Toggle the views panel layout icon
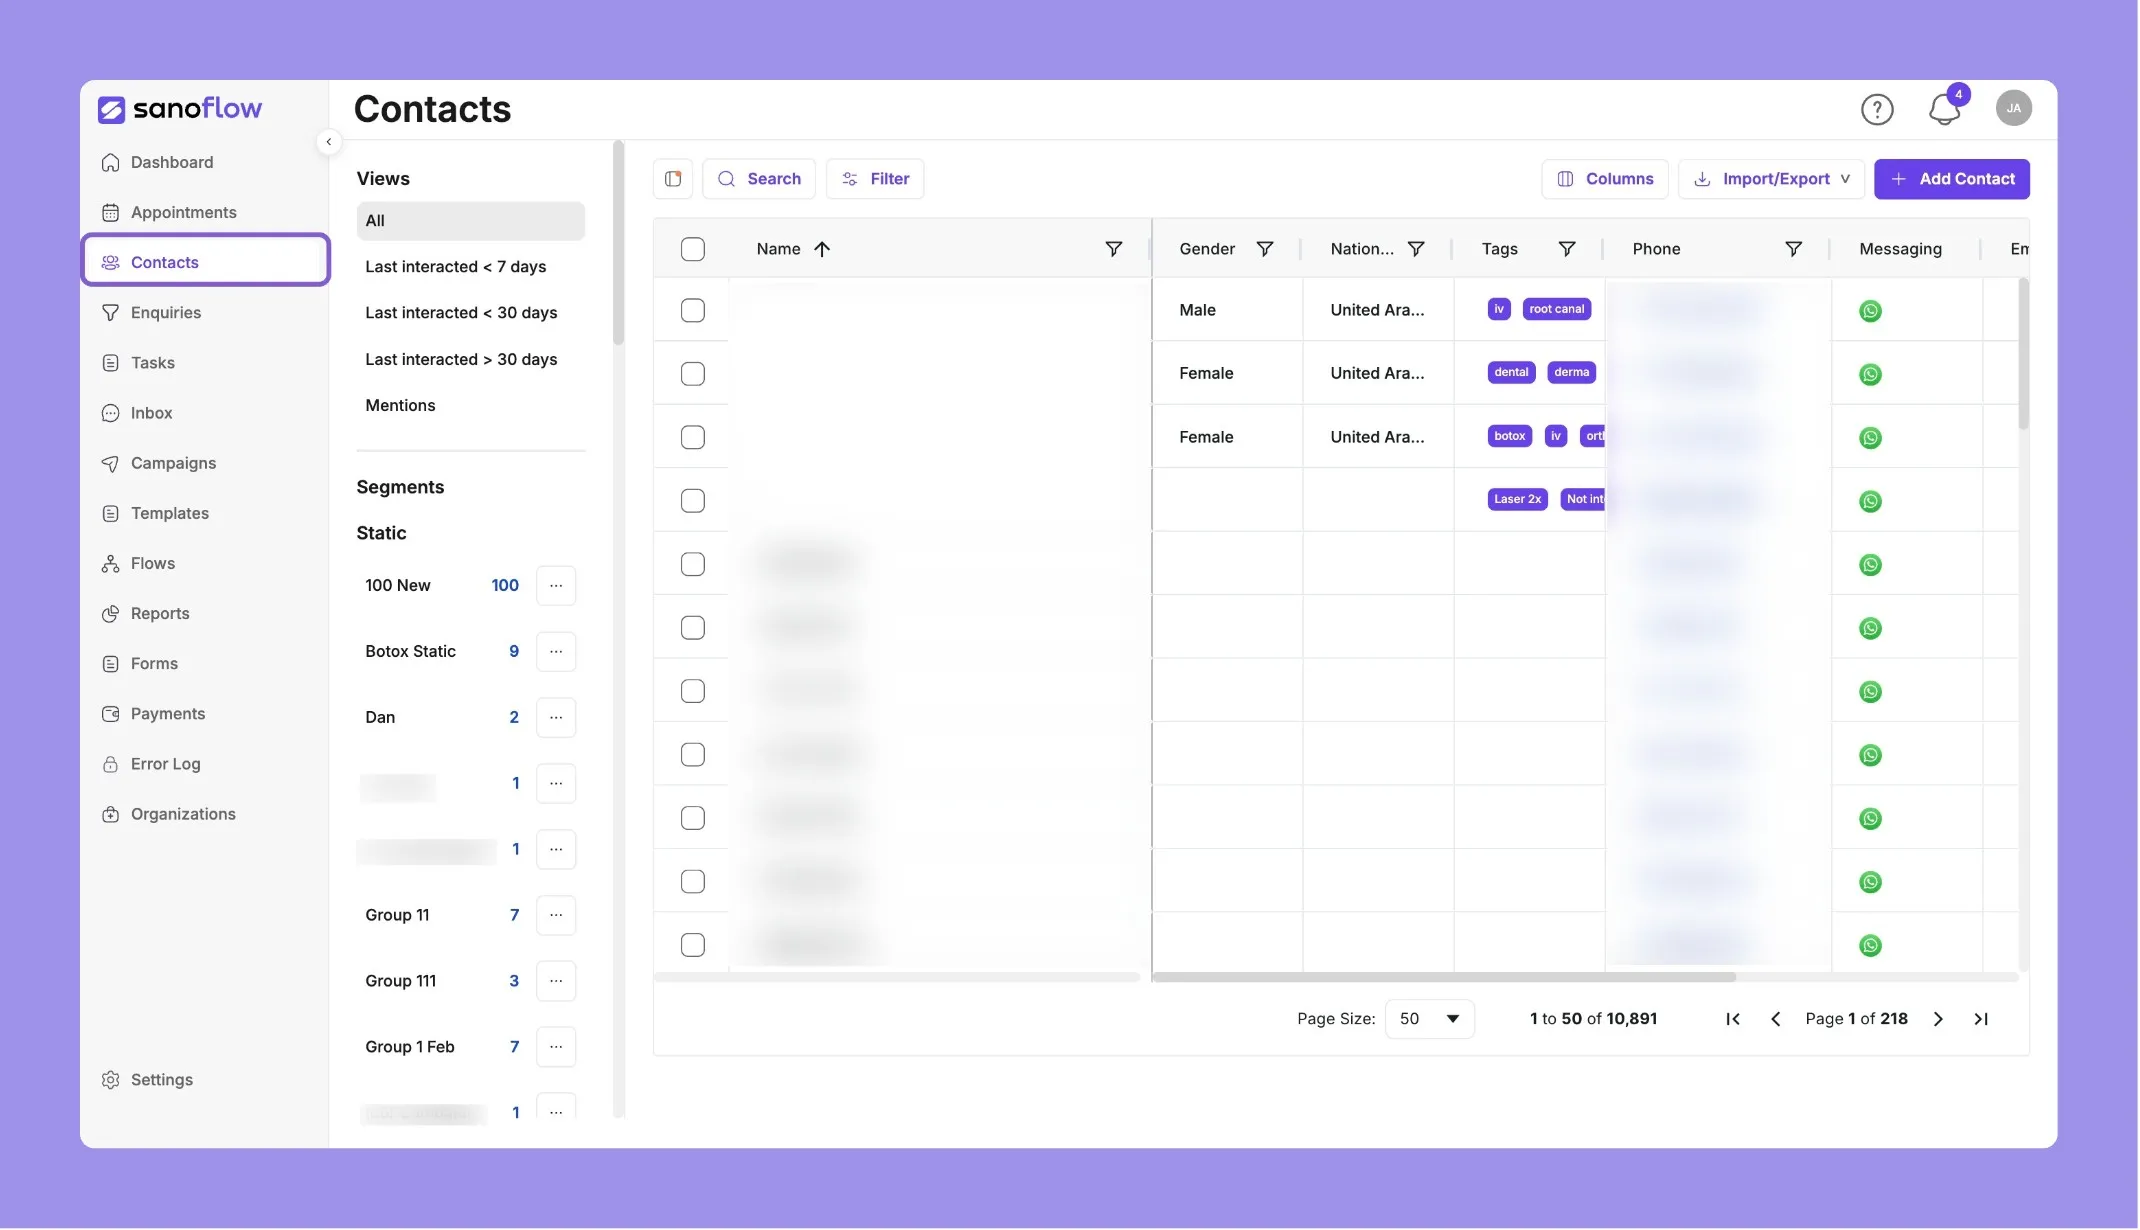Viewport: 2140px width, 1230px height. (673, 179)
